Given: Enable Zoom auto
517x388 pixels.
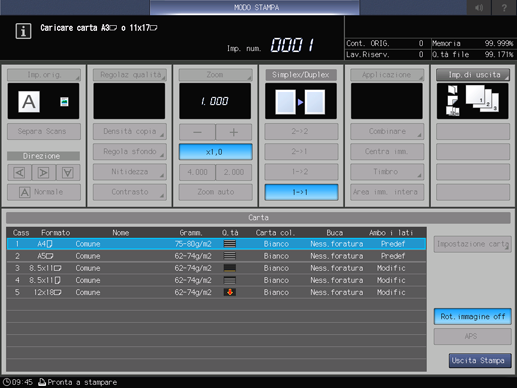Looking at the screenshot, I should point(215,192).
